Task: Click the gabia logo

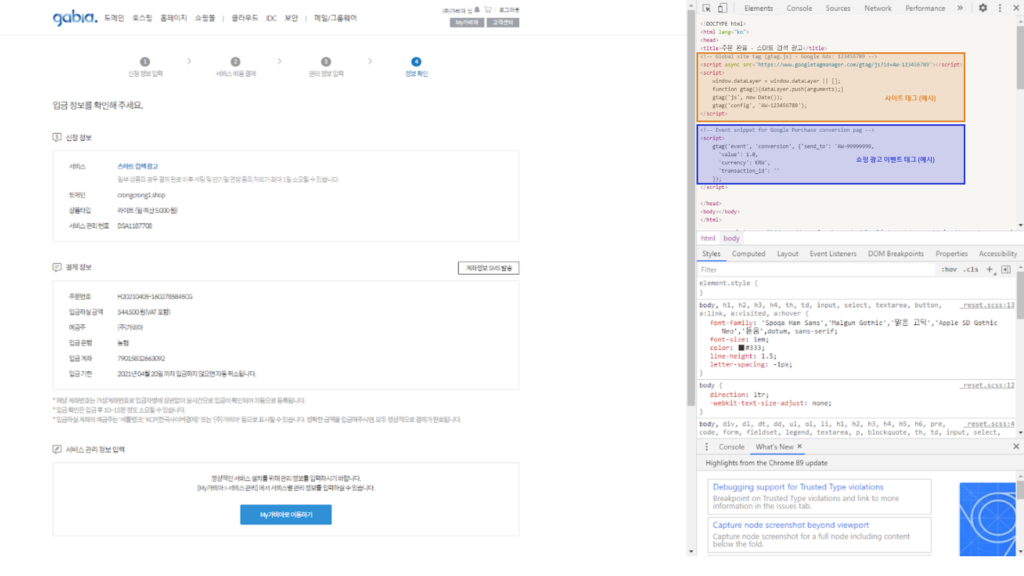Action: [74, 18]
